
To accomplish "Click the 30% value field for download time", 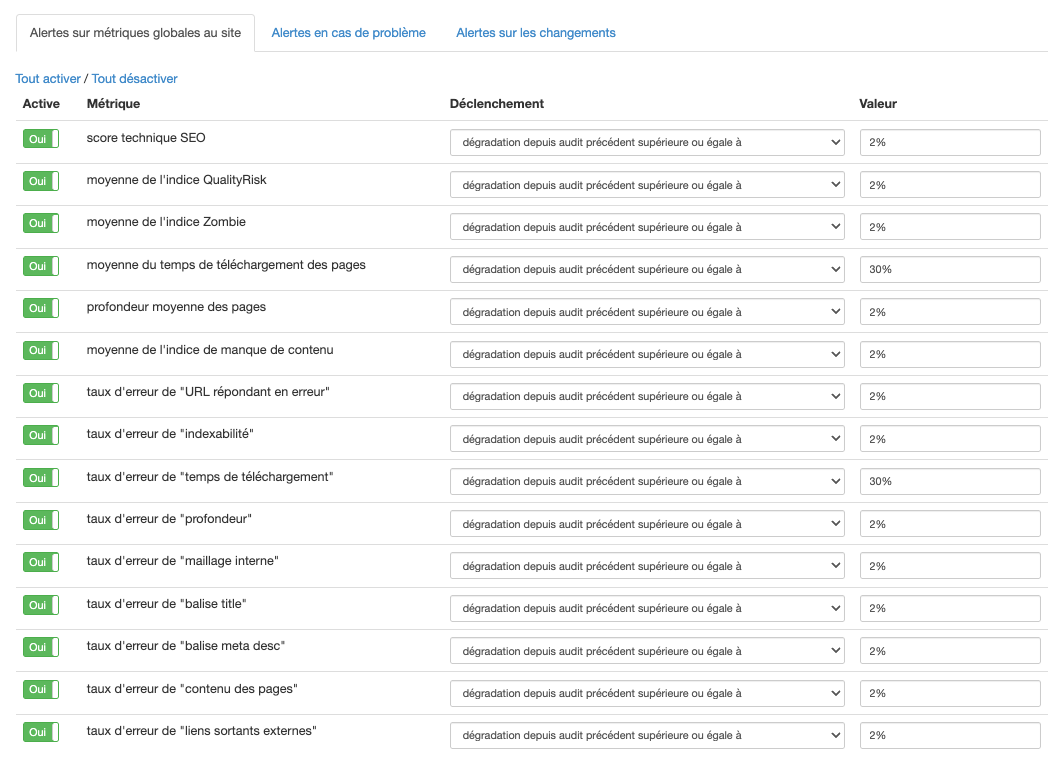I will click(x=949, y=268).
